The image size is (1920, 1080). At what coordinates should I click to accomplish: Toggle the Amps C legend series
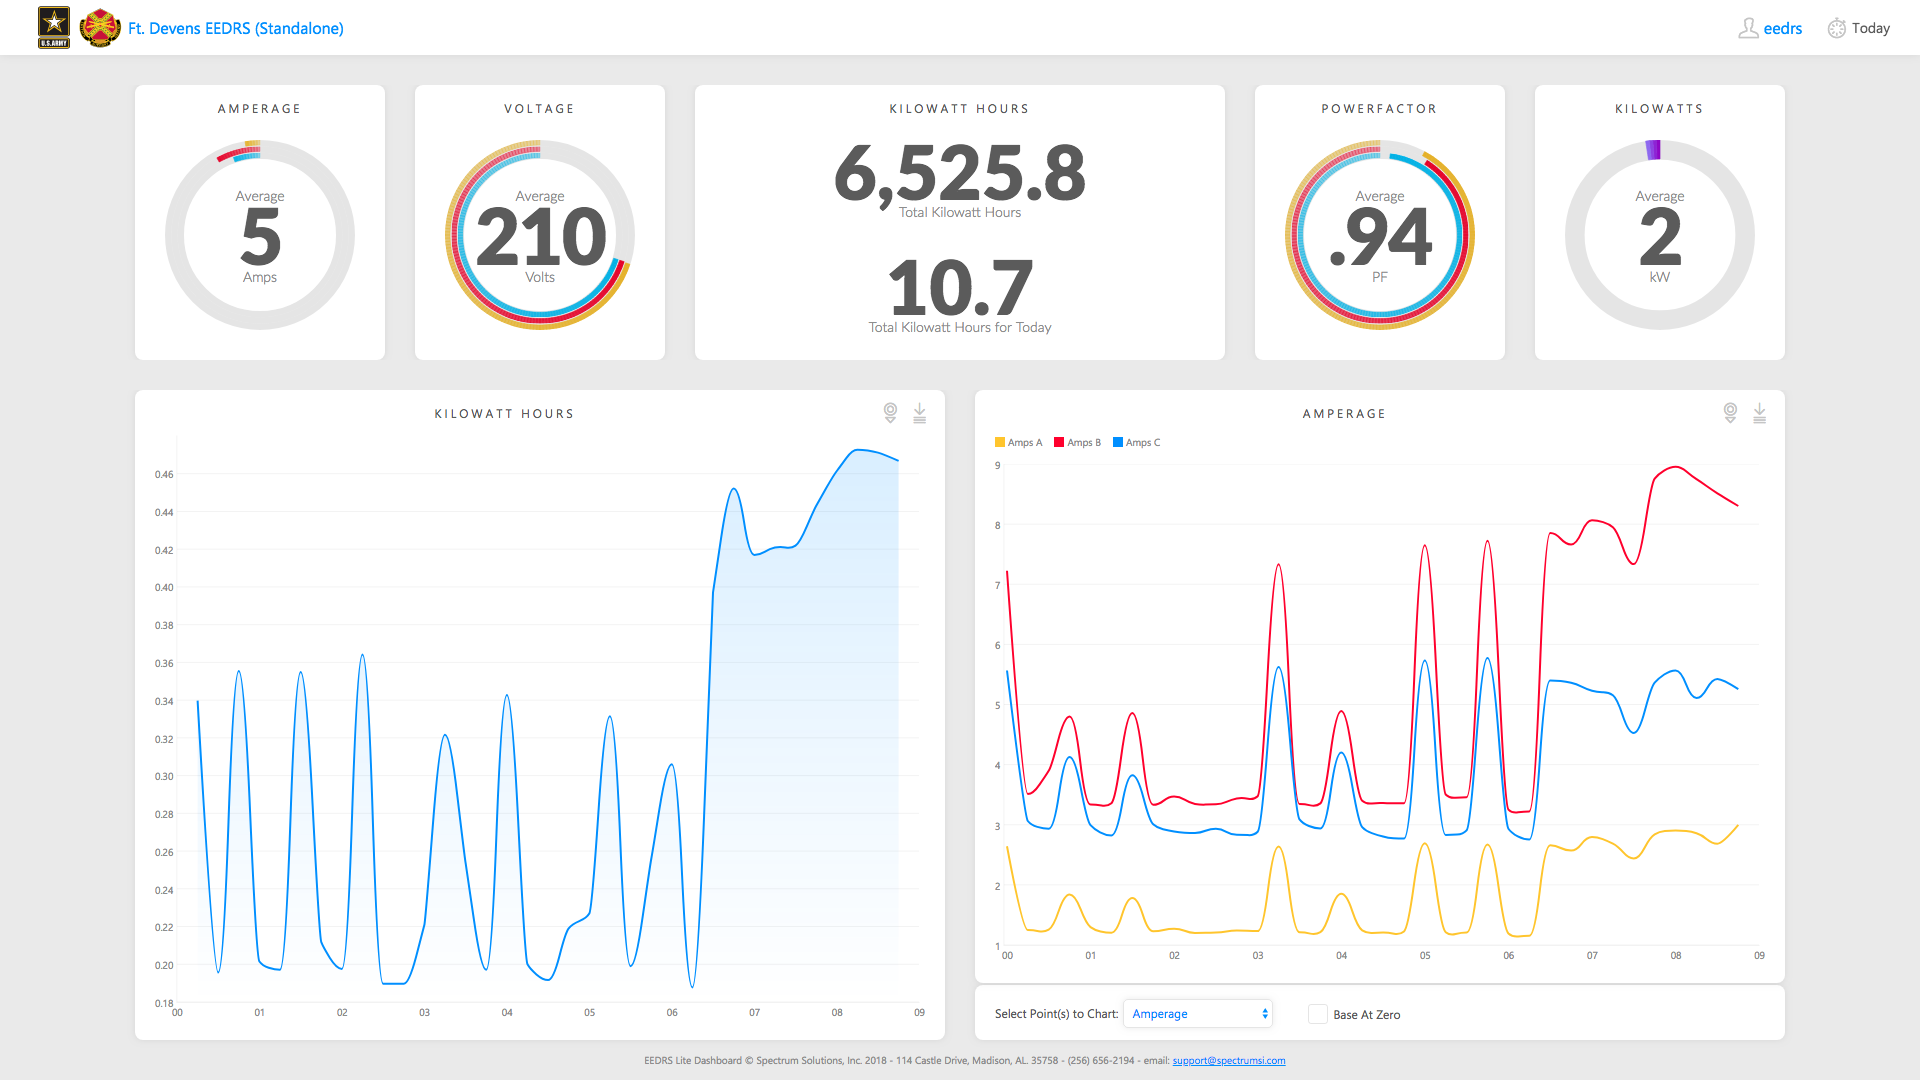click(x=1137, y=442)
